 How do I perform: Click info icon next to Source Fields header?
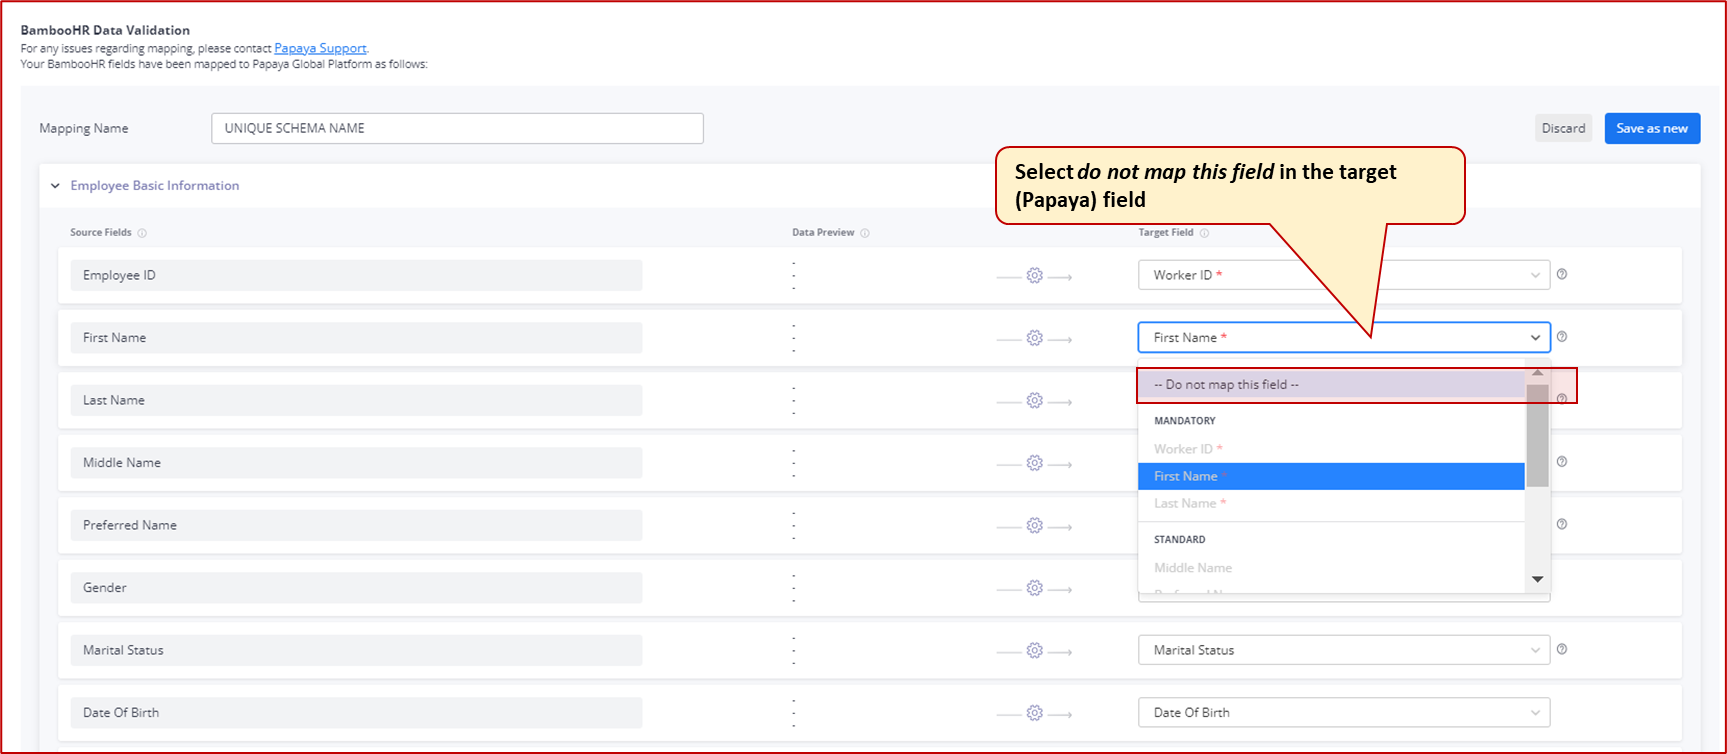point(142,233)
